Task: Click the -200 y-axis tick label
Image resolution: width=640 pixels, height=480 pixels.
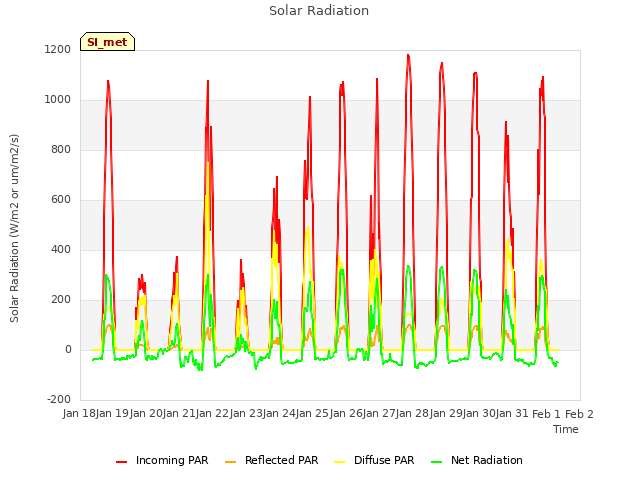Action: (59, 400)
